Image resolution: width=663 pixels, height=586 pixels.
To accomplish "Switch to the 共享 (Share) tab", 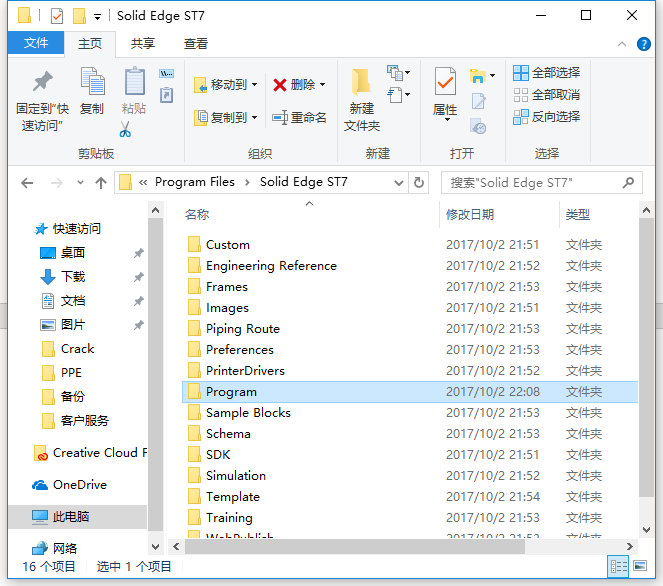I will 142,44.
